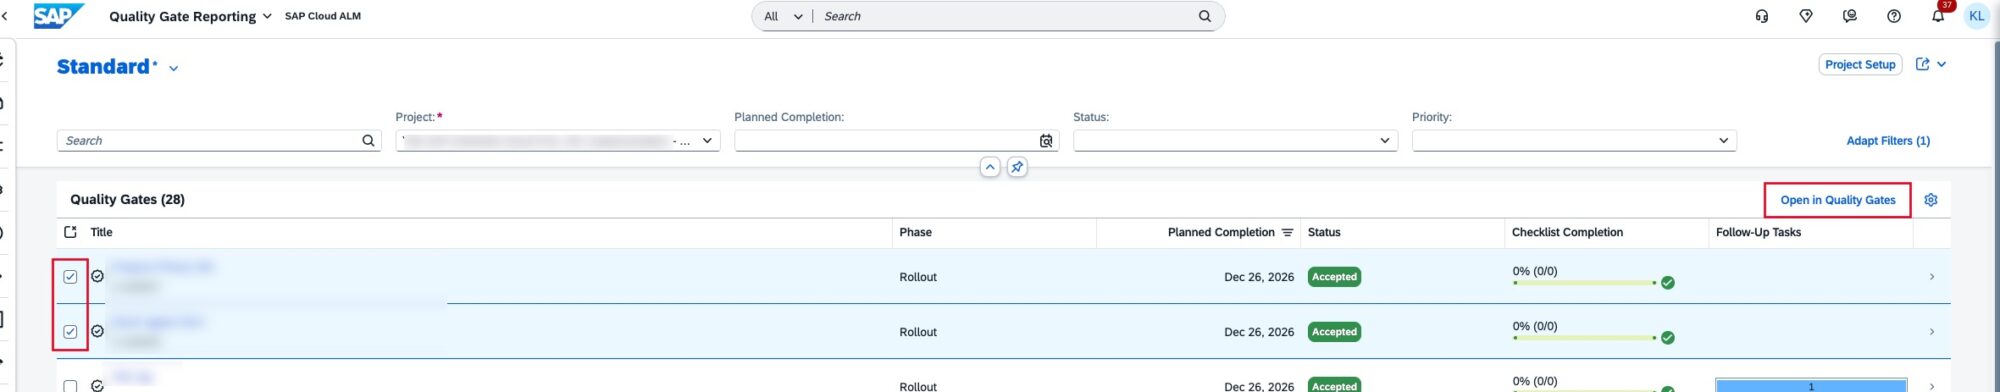Screen dimensions: 2000x392
Task: Open the All search scope dropdown
Action: [x=783, y=16]
